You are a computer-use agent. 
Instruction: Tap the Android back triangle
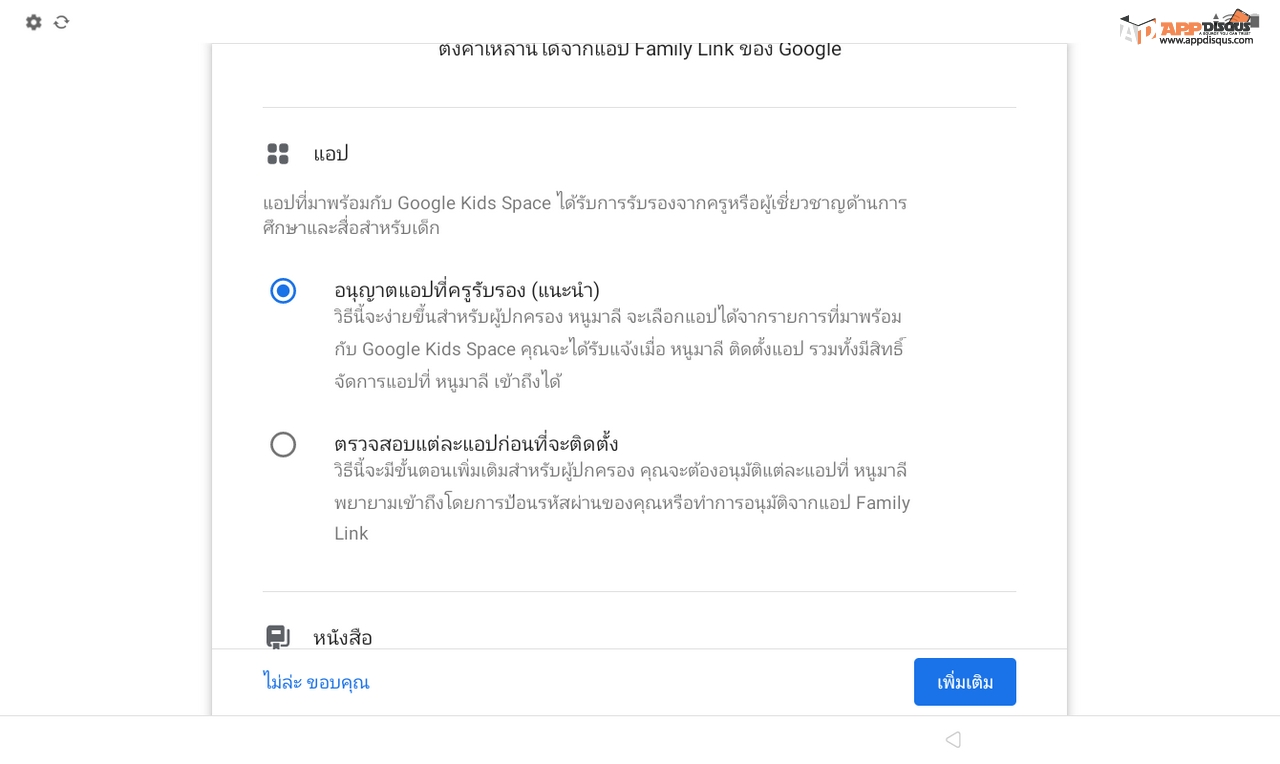click(953, 740)
